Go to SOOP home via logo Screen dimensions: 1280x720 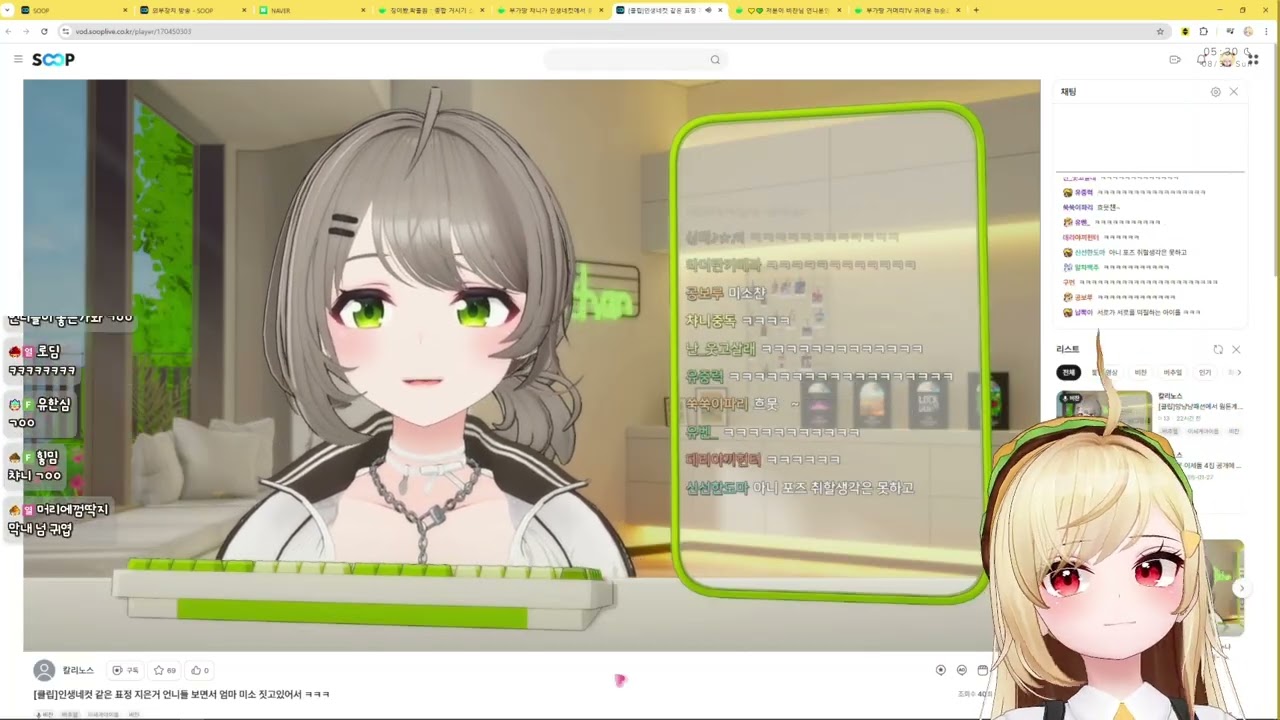point(53,60)
